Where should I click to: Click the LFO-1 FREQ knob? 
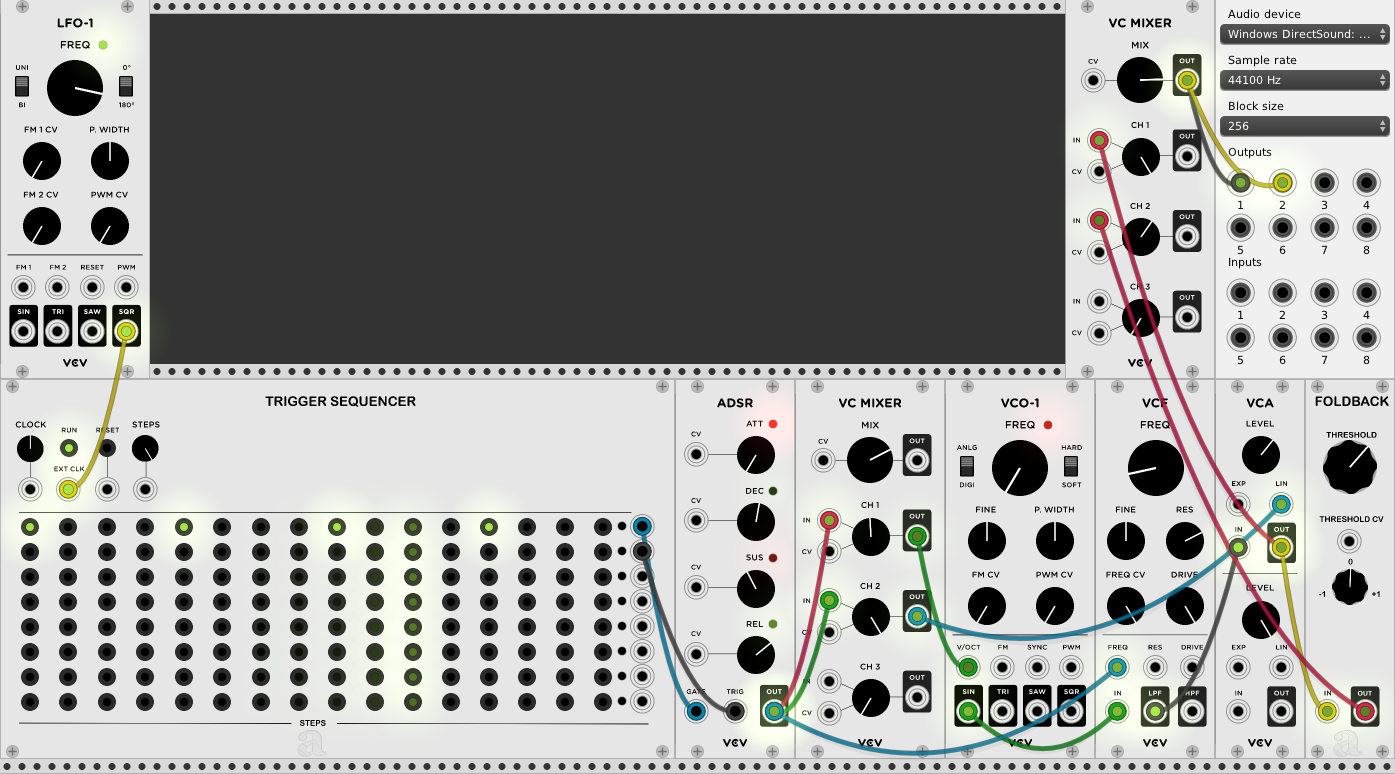point(75,88)
